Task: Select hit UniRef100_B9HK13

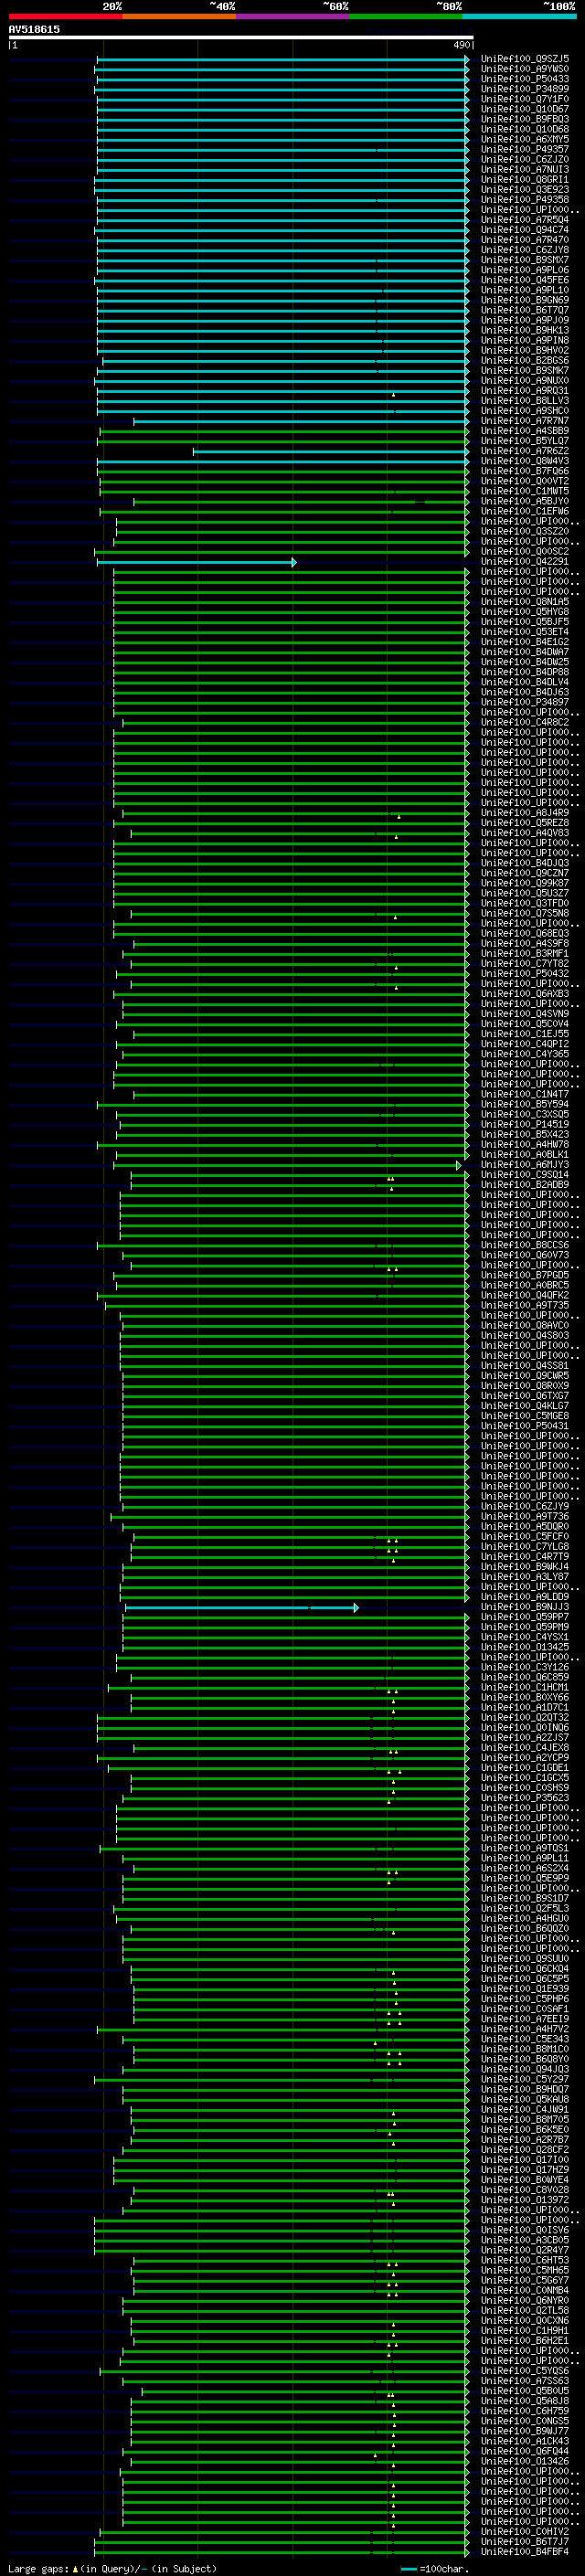Action: click(x=525, y=331)
